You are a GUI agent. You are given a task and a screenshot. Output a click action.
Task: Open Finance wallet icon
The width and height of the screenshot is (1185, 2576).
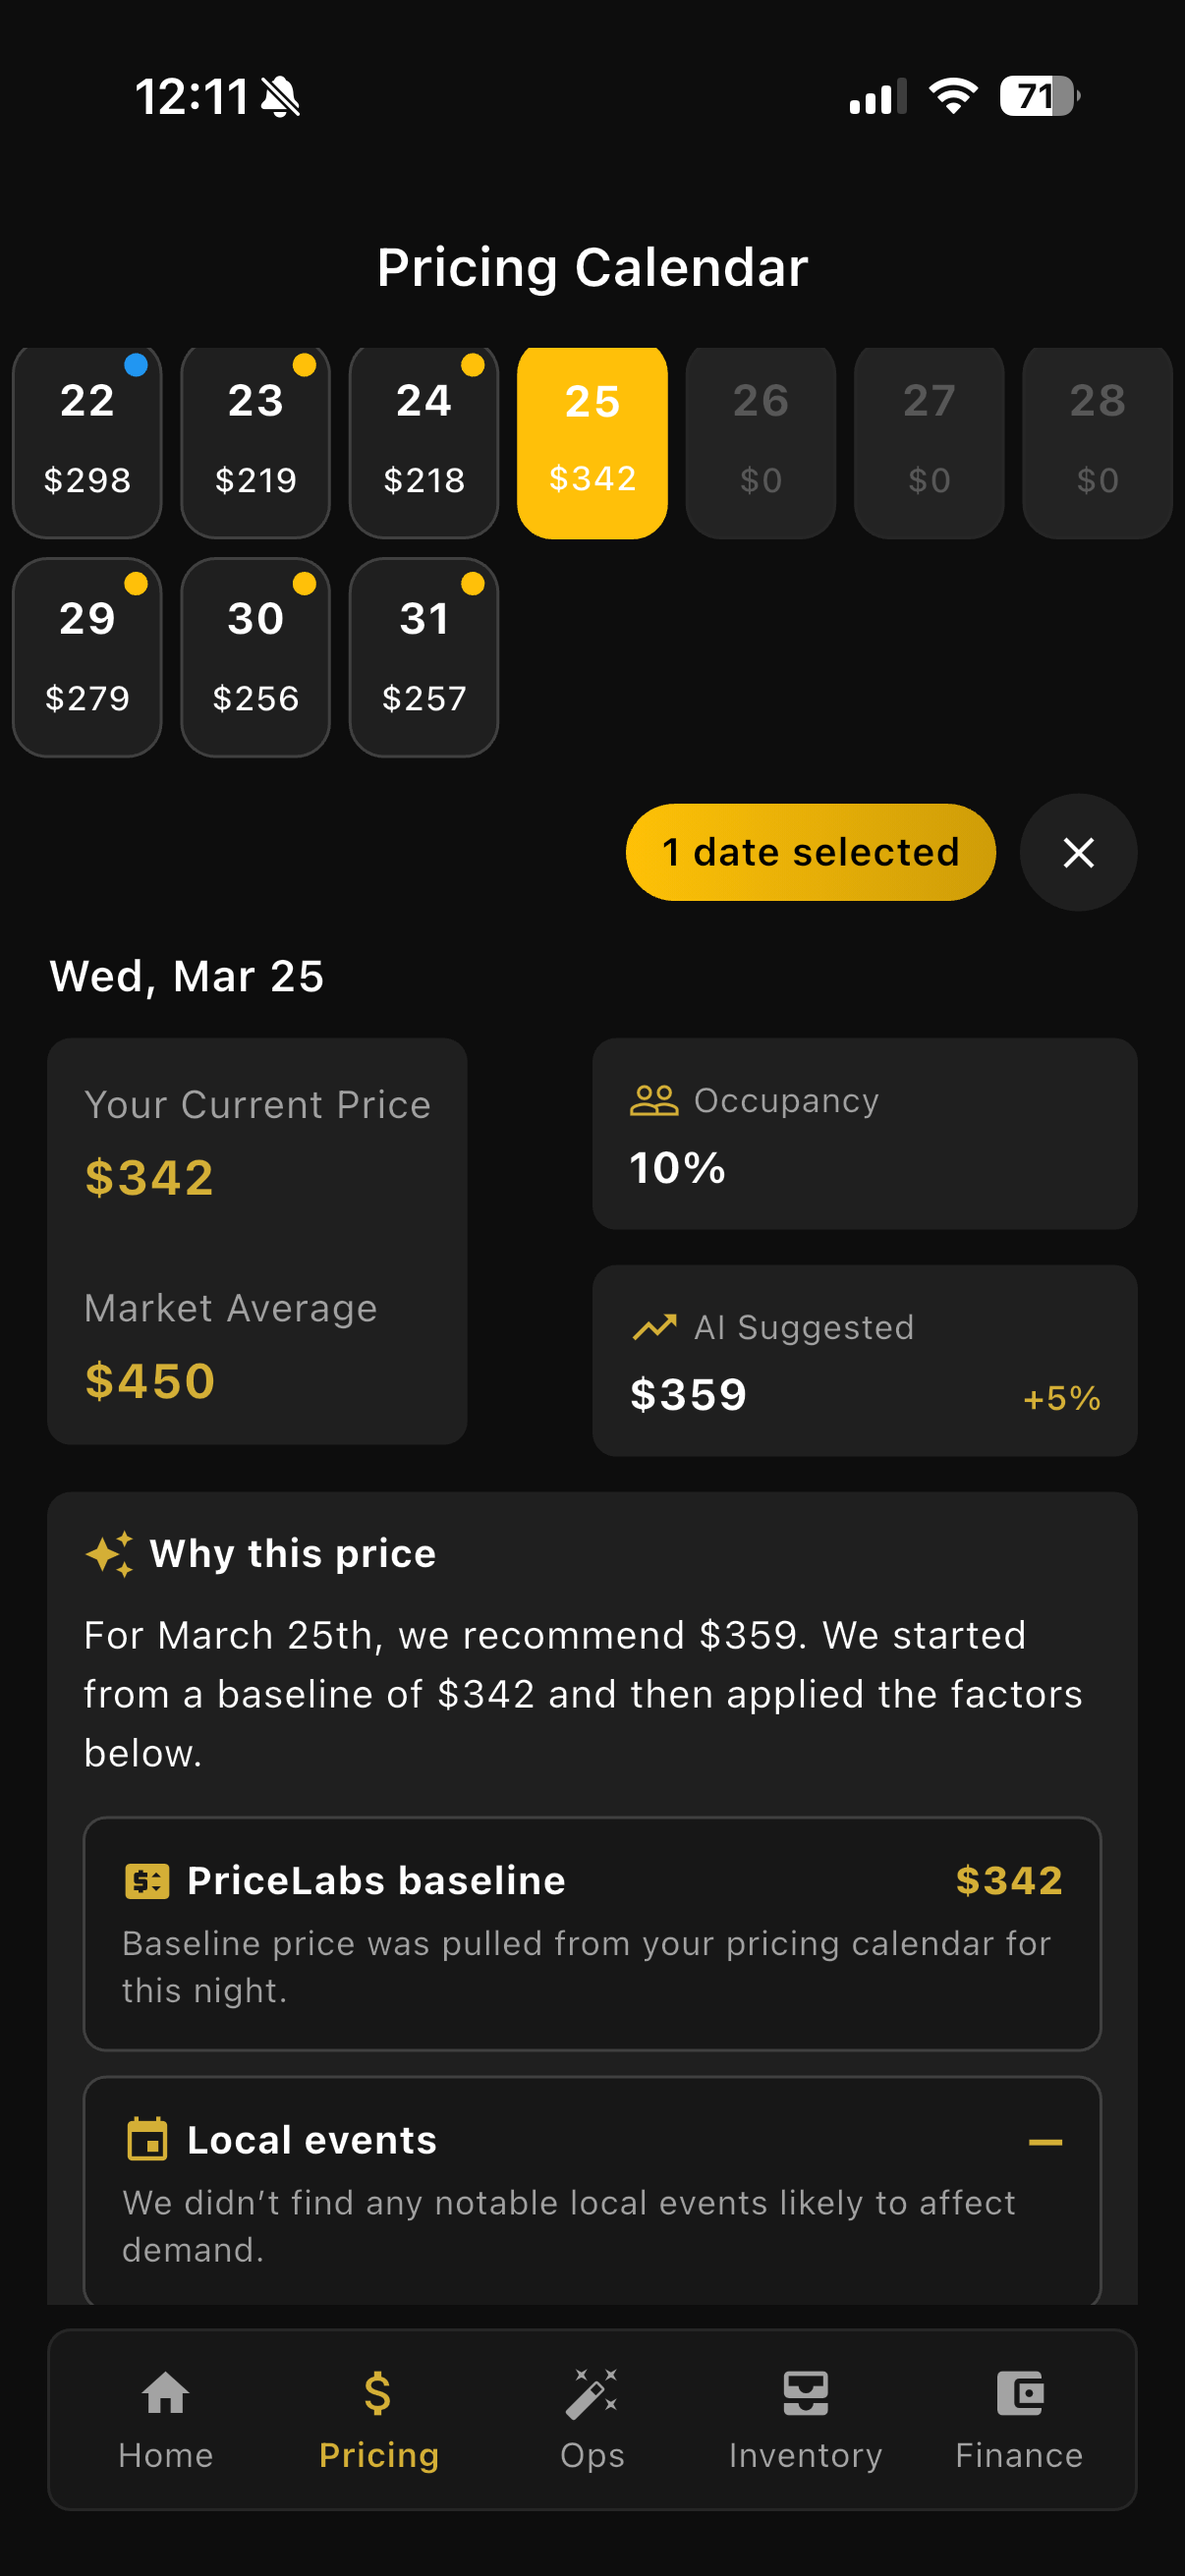[1020, 2394]
